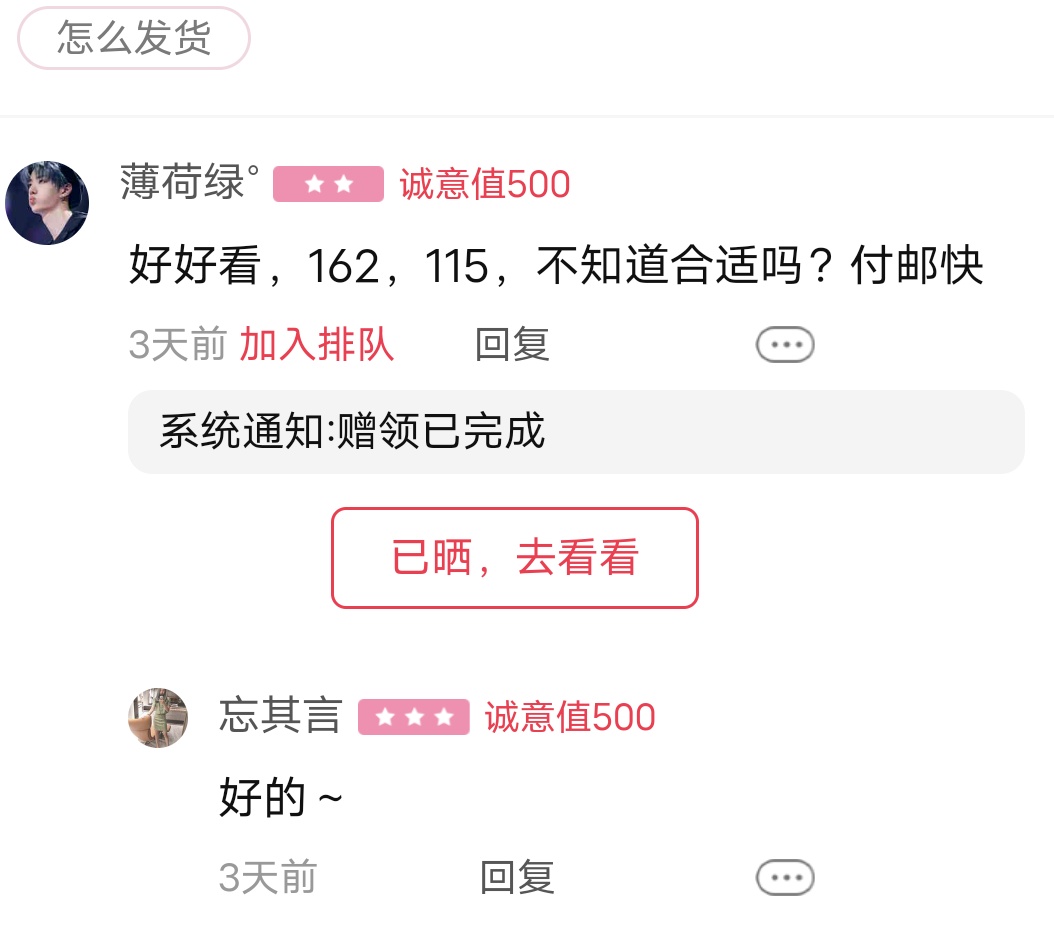Select the reply text 好的～

pos(281,797)
